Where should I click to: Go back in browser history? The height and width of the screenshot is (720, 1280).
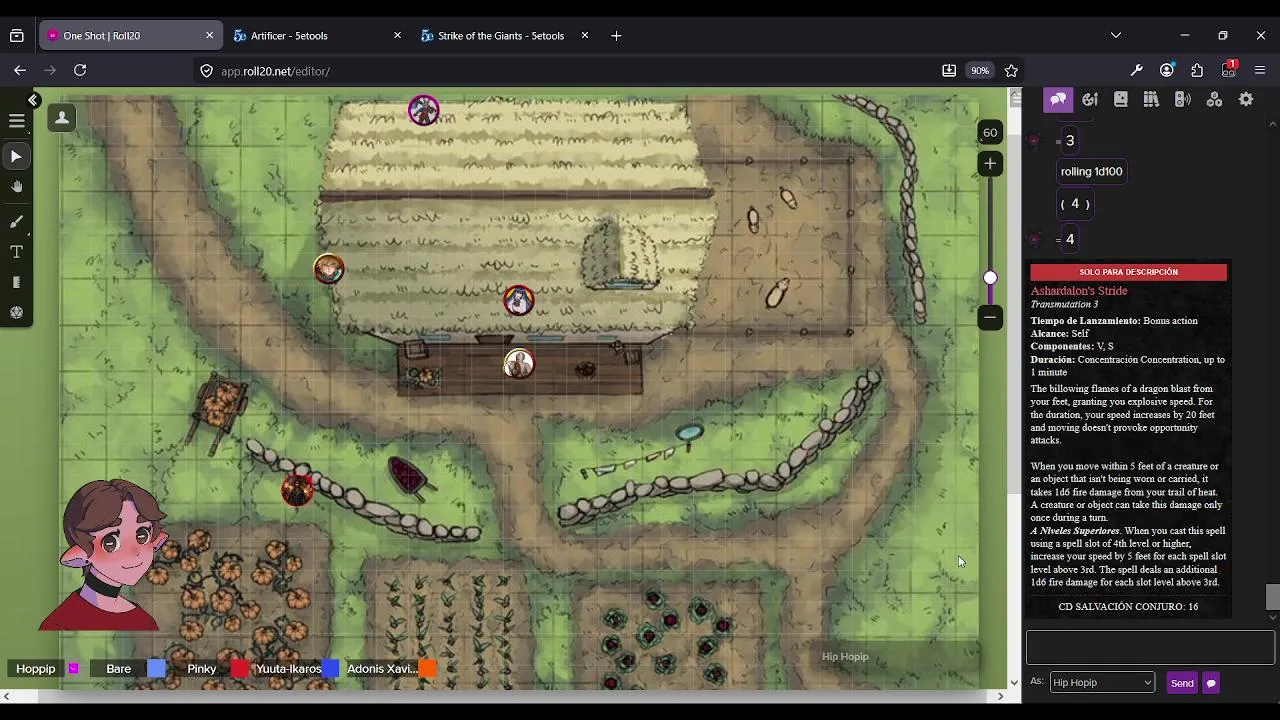coord(20,71)
